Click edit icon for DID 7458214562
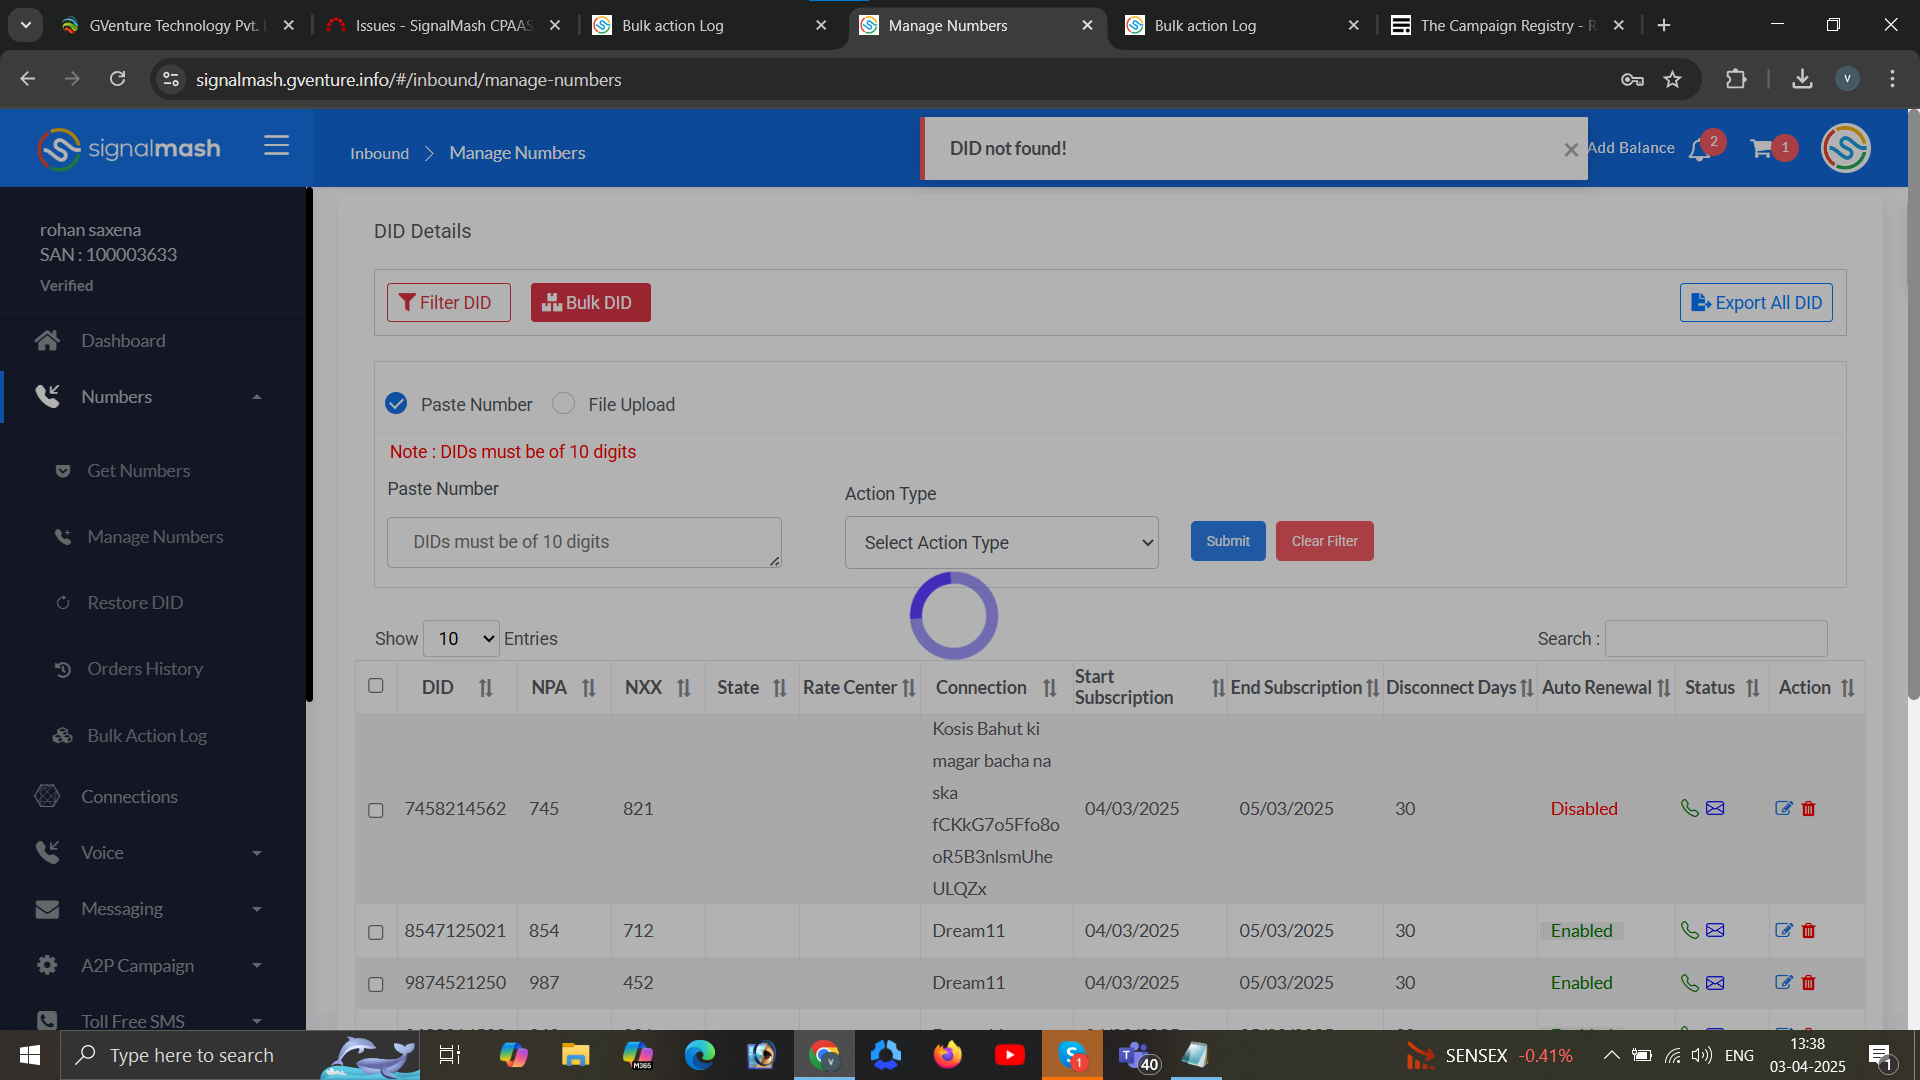1920x1080 pixels. (1783, 808)
